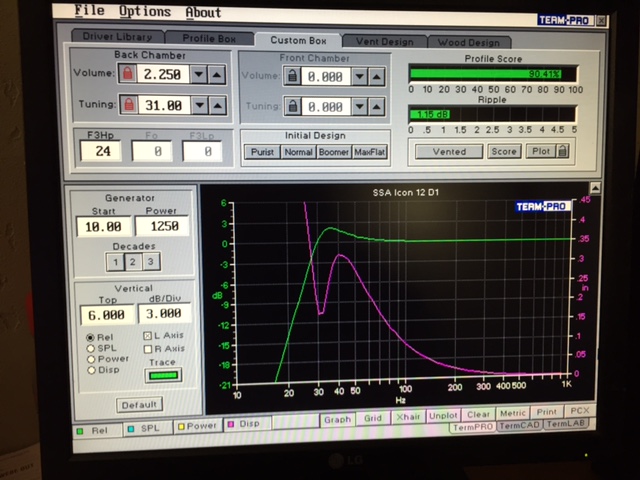The height and width of the screenshot is (480, 640).
Task: Click the Unplot toolbar button
Action: coord(443,416)
